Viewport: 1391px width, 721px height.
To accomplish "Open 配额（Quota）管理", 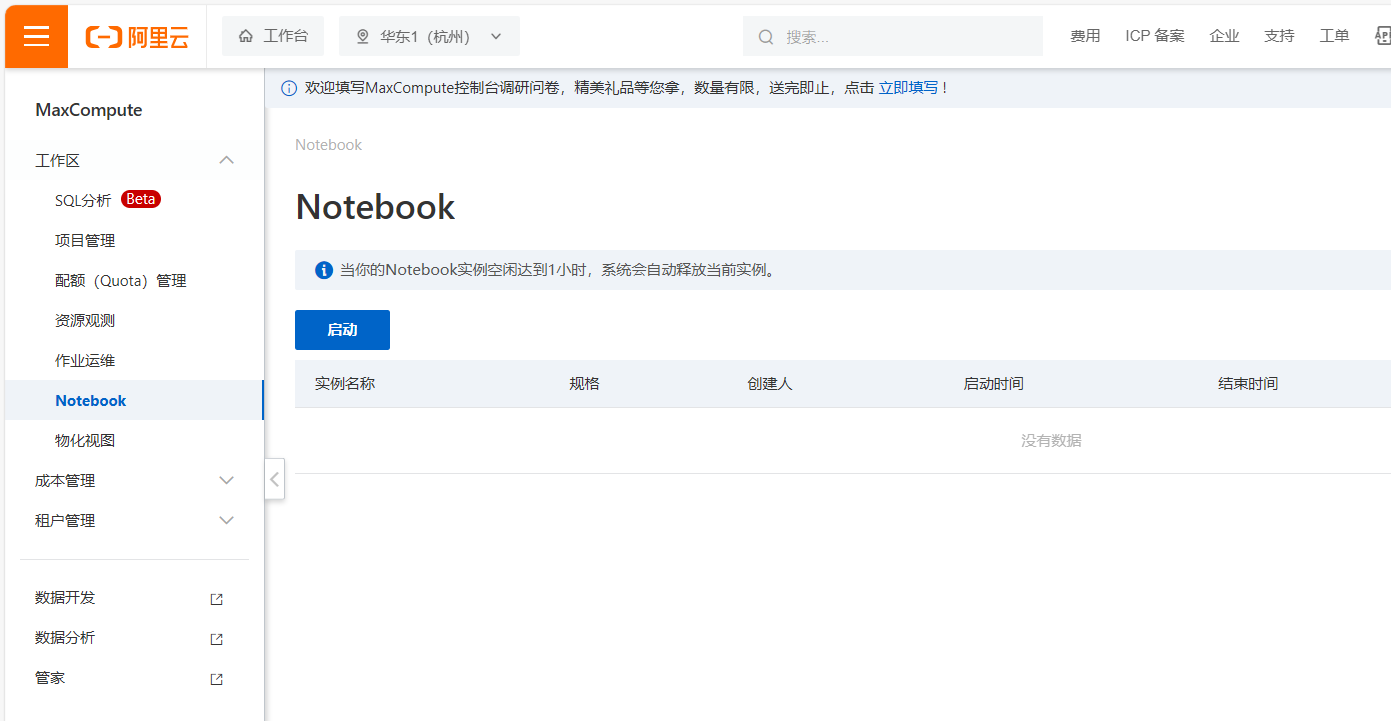I will pyautogui.click(x=121, y=280).
